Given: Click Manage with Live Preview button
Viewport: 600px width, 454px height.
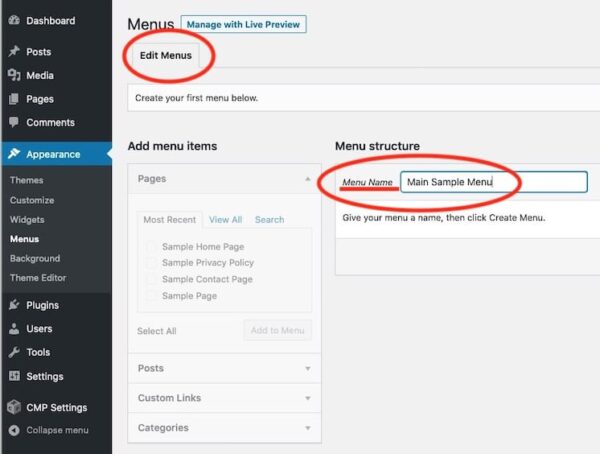Looking at the screenshot, I should click(x=243, y=24).
